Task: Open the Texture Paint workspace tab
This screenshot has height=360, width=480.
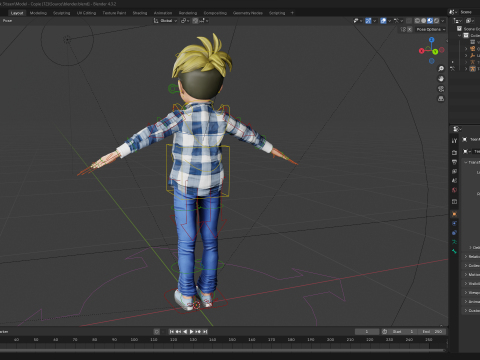Action: pos(114,13)
